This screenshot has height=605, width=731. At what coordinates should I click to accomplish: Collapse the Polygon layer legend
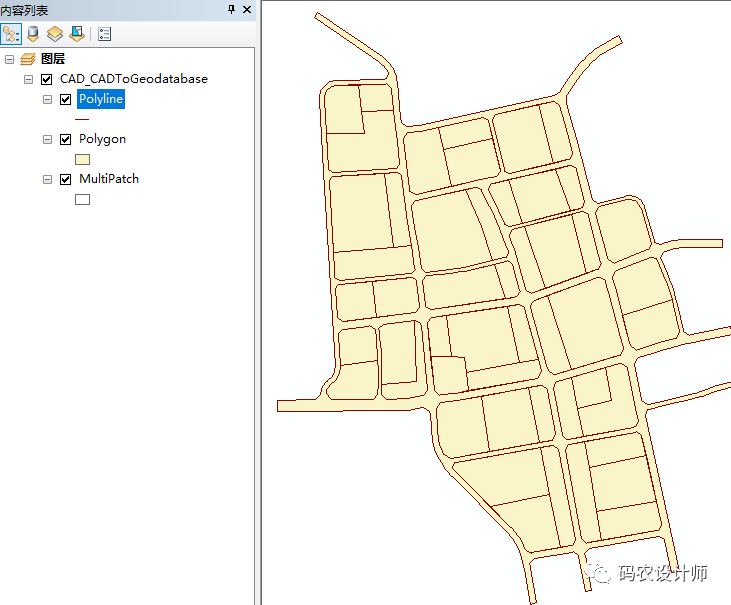47,139
